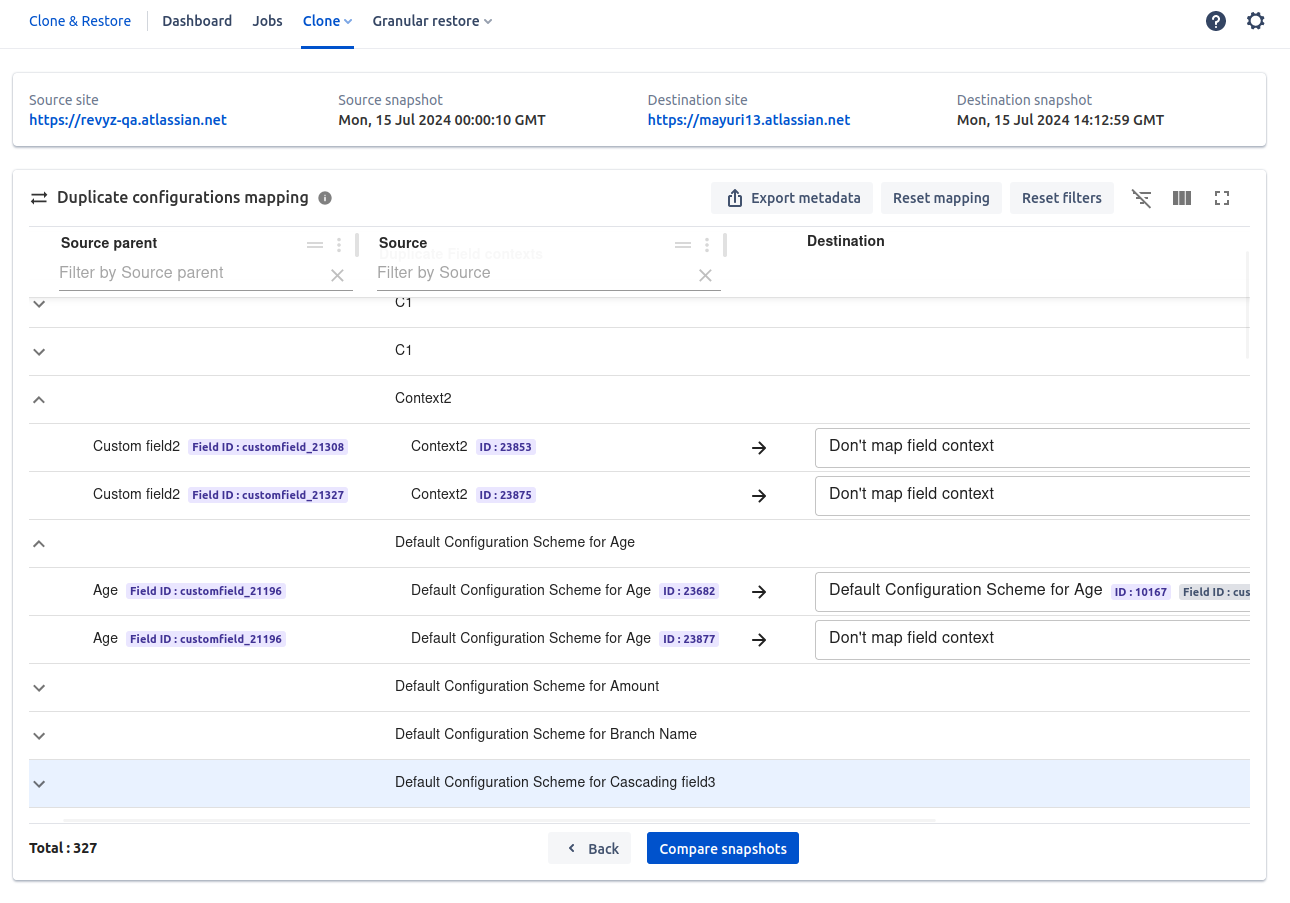Open the revyz-qa source site link
The width and height of the screenshot is (1290, 903).
pyautogui.click(x=128, y=120)
